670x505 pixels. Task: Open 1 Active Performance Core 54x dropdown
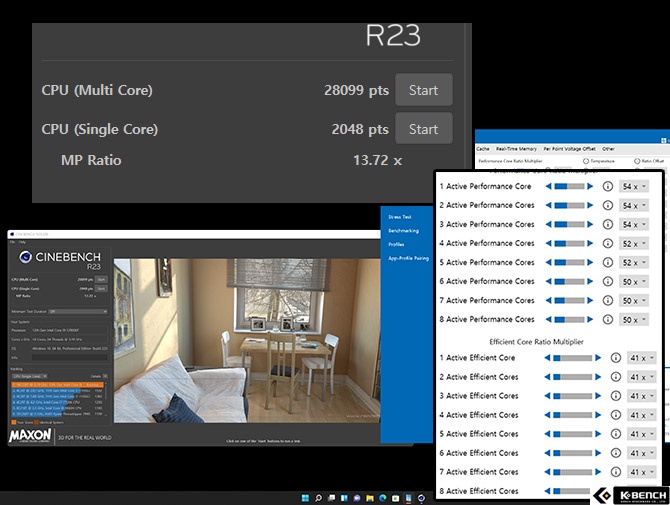[634, 186]
